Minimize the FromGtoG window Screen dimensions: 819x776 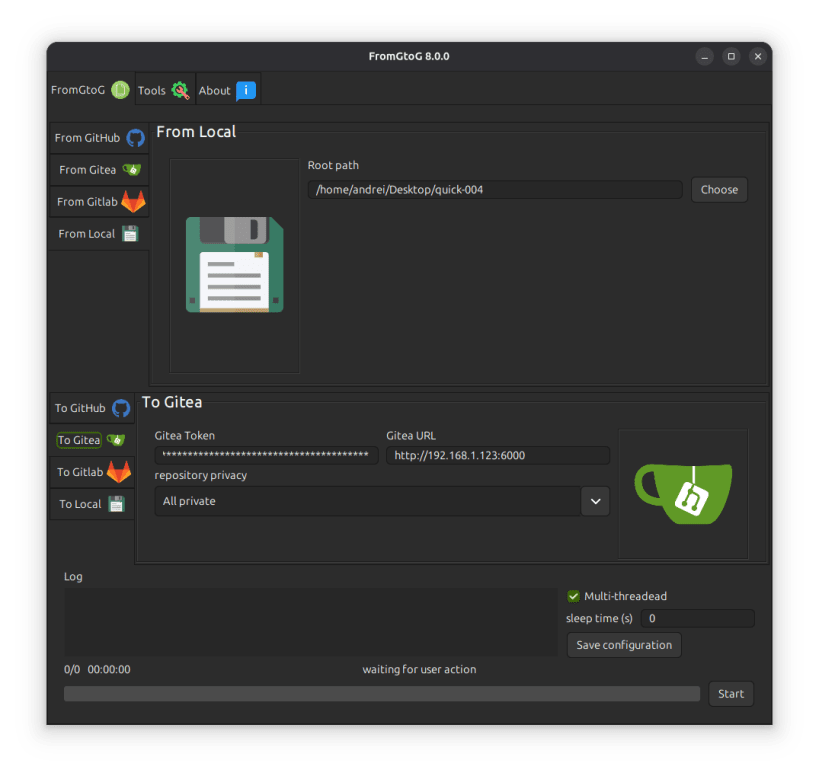[705, 56]
